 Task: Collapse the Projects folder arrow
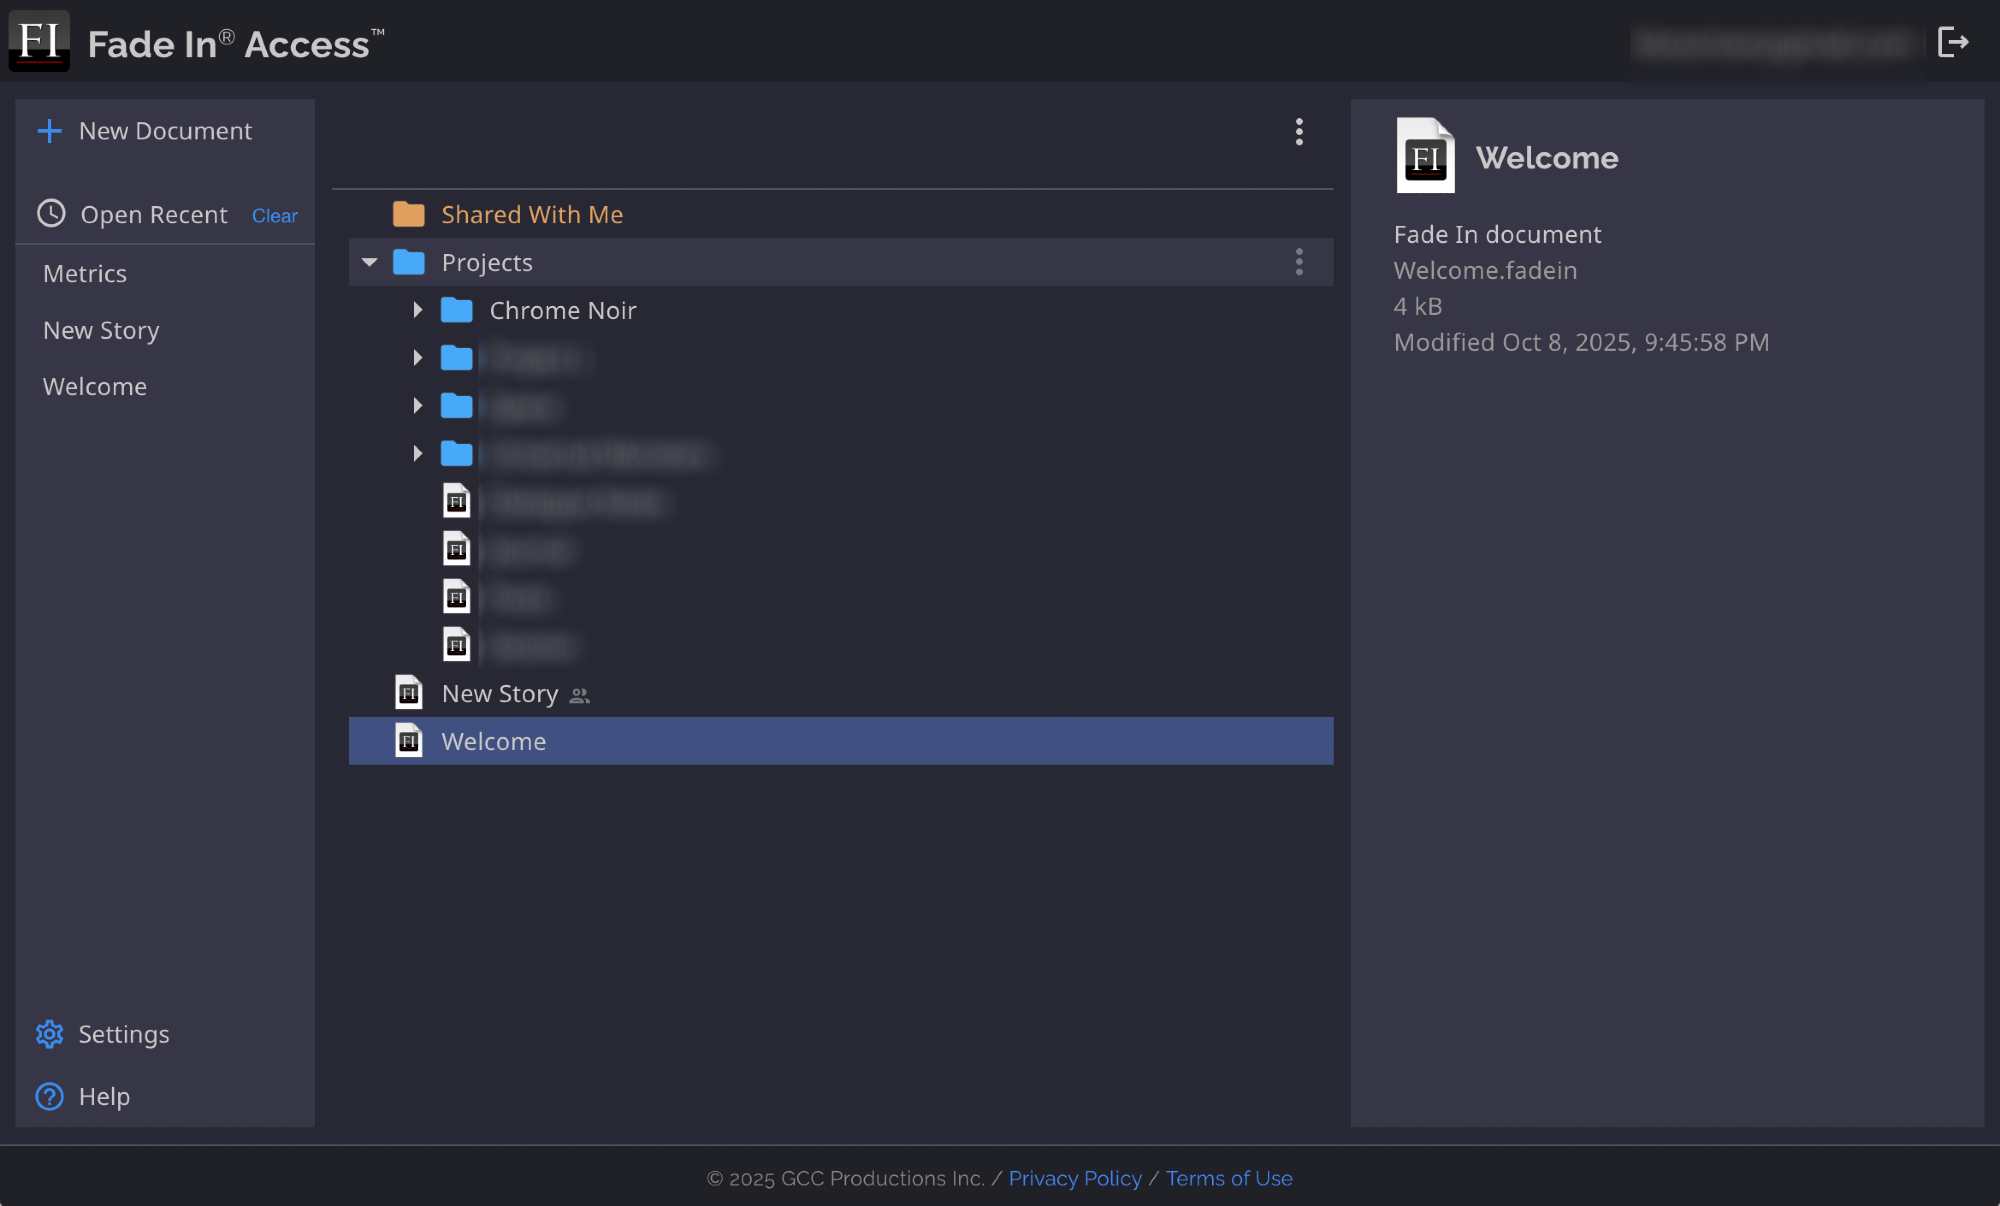point(370,262)
